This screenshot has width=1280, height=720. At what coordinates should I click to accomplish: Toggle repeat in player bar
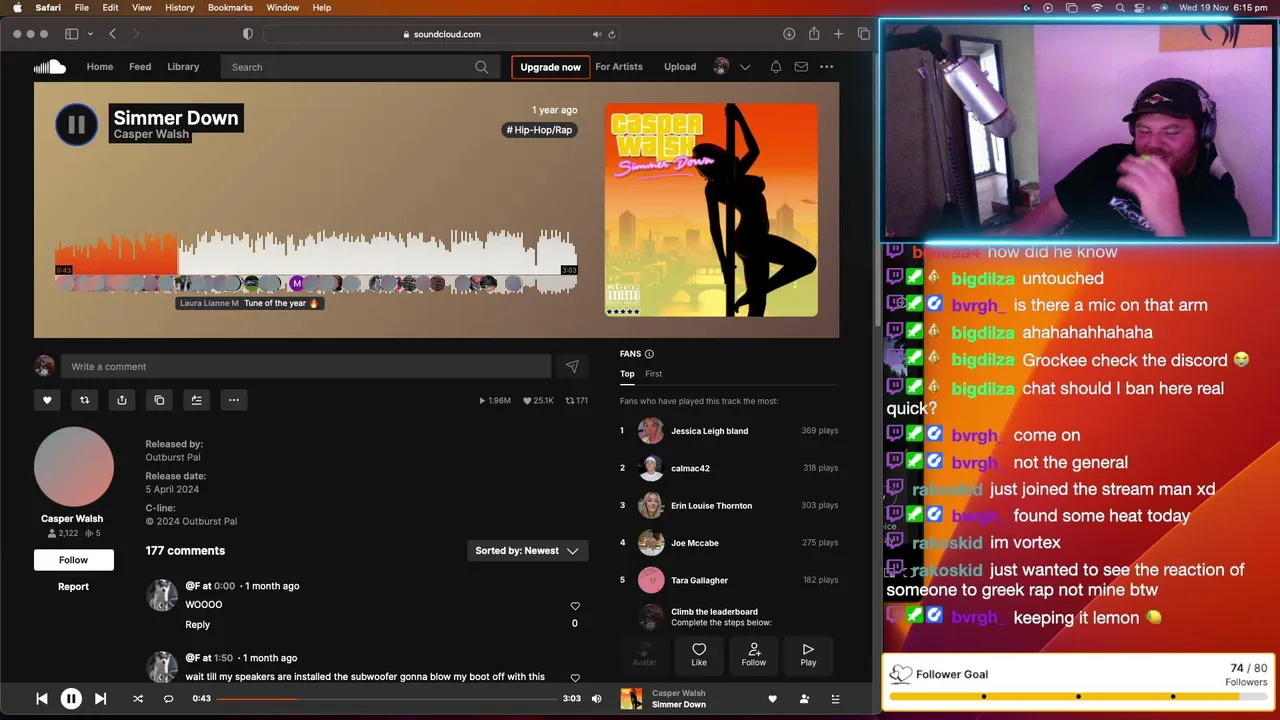[x=168, y=699]
